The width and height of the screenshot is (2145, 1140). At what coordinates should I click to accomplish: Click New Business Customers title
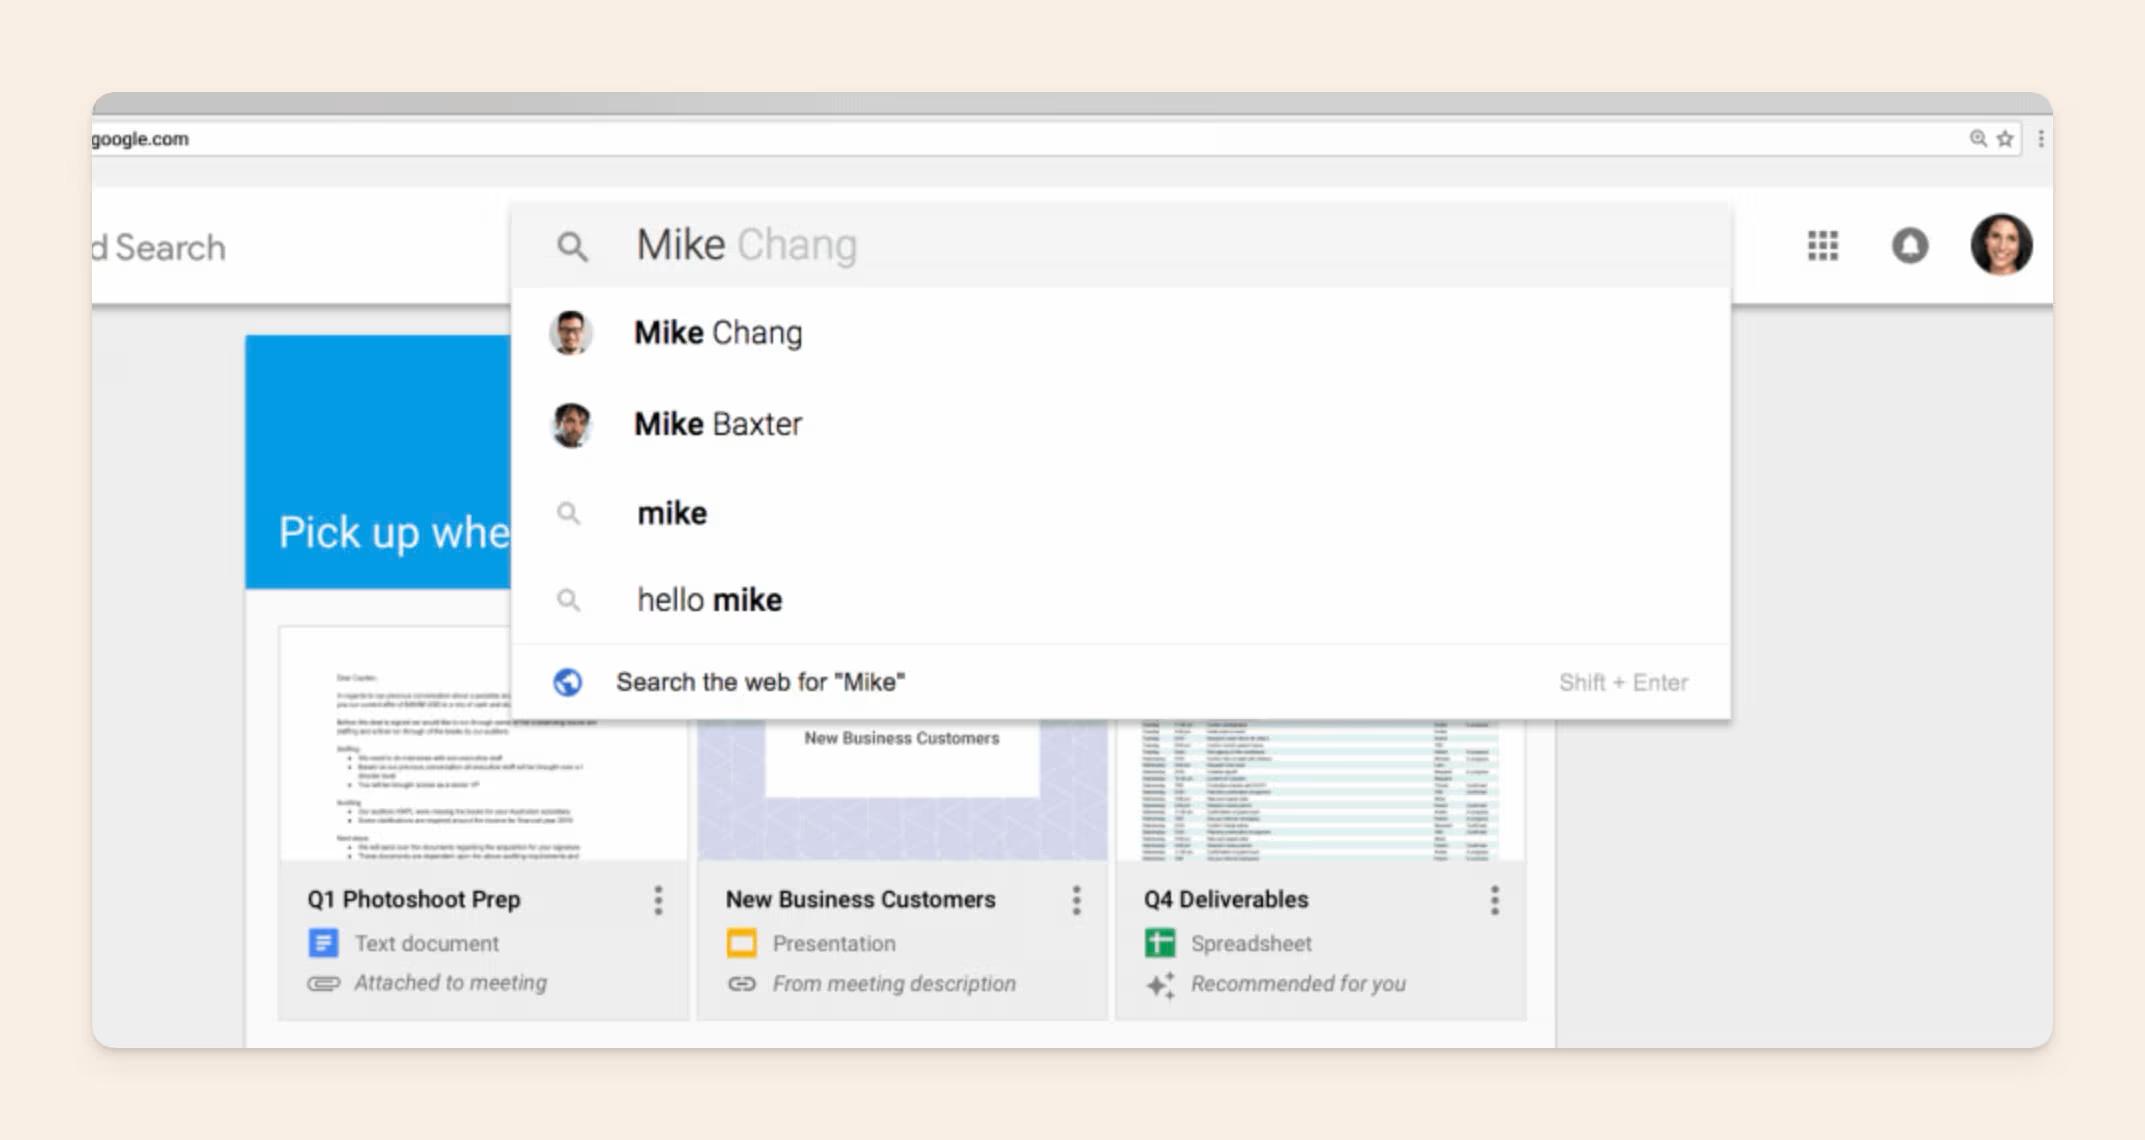860,900
